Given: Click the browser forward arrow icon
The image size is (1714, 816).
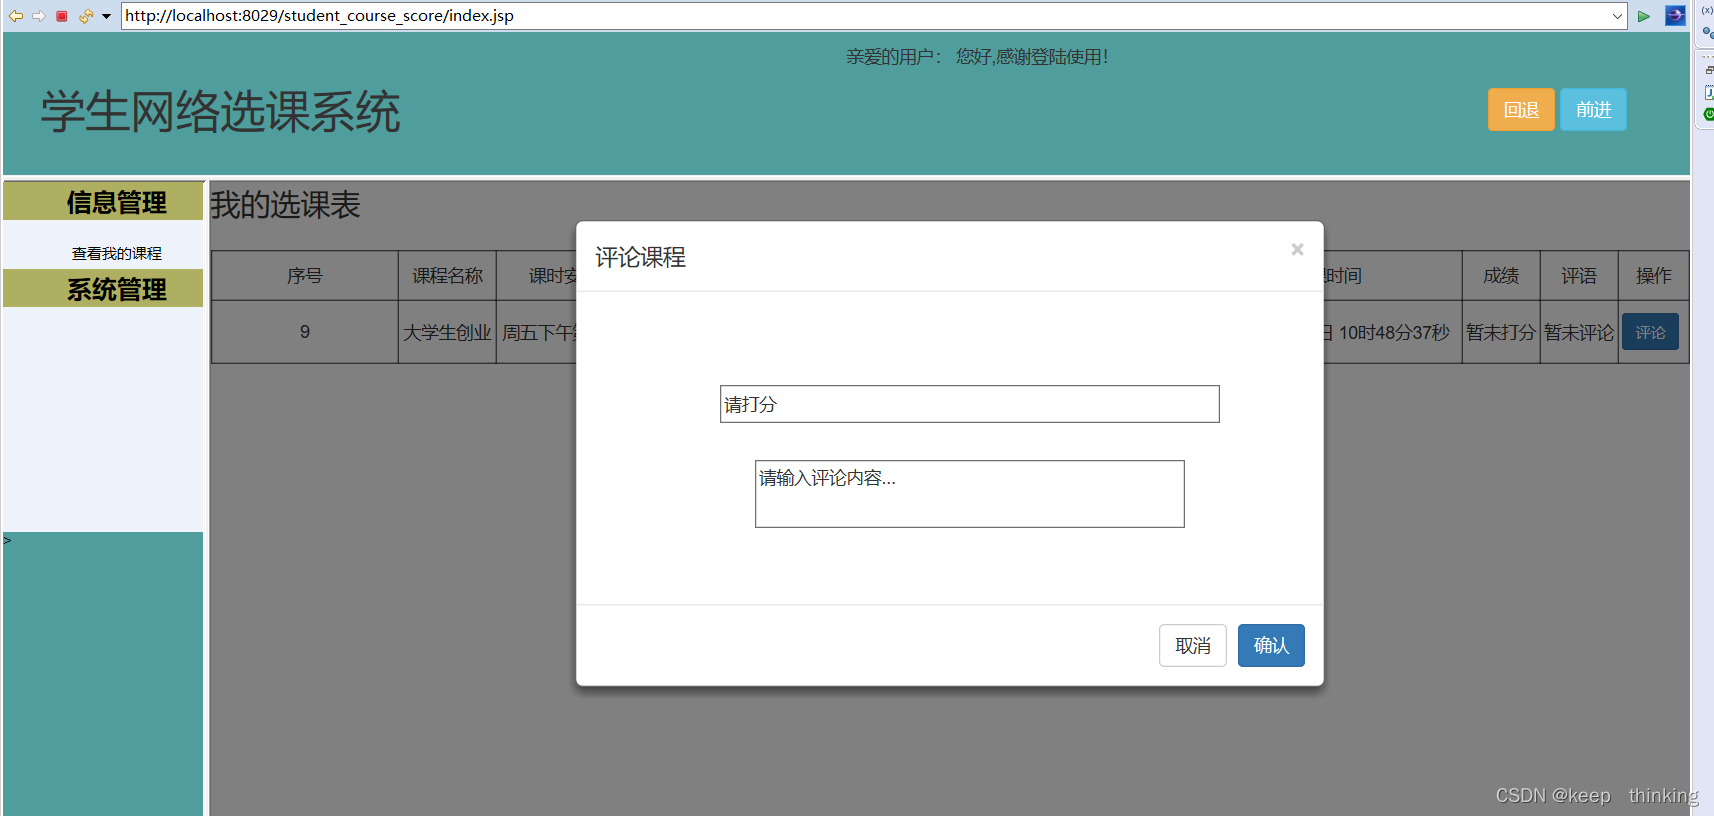Looking at the screenshot, I should coord(39,16).
